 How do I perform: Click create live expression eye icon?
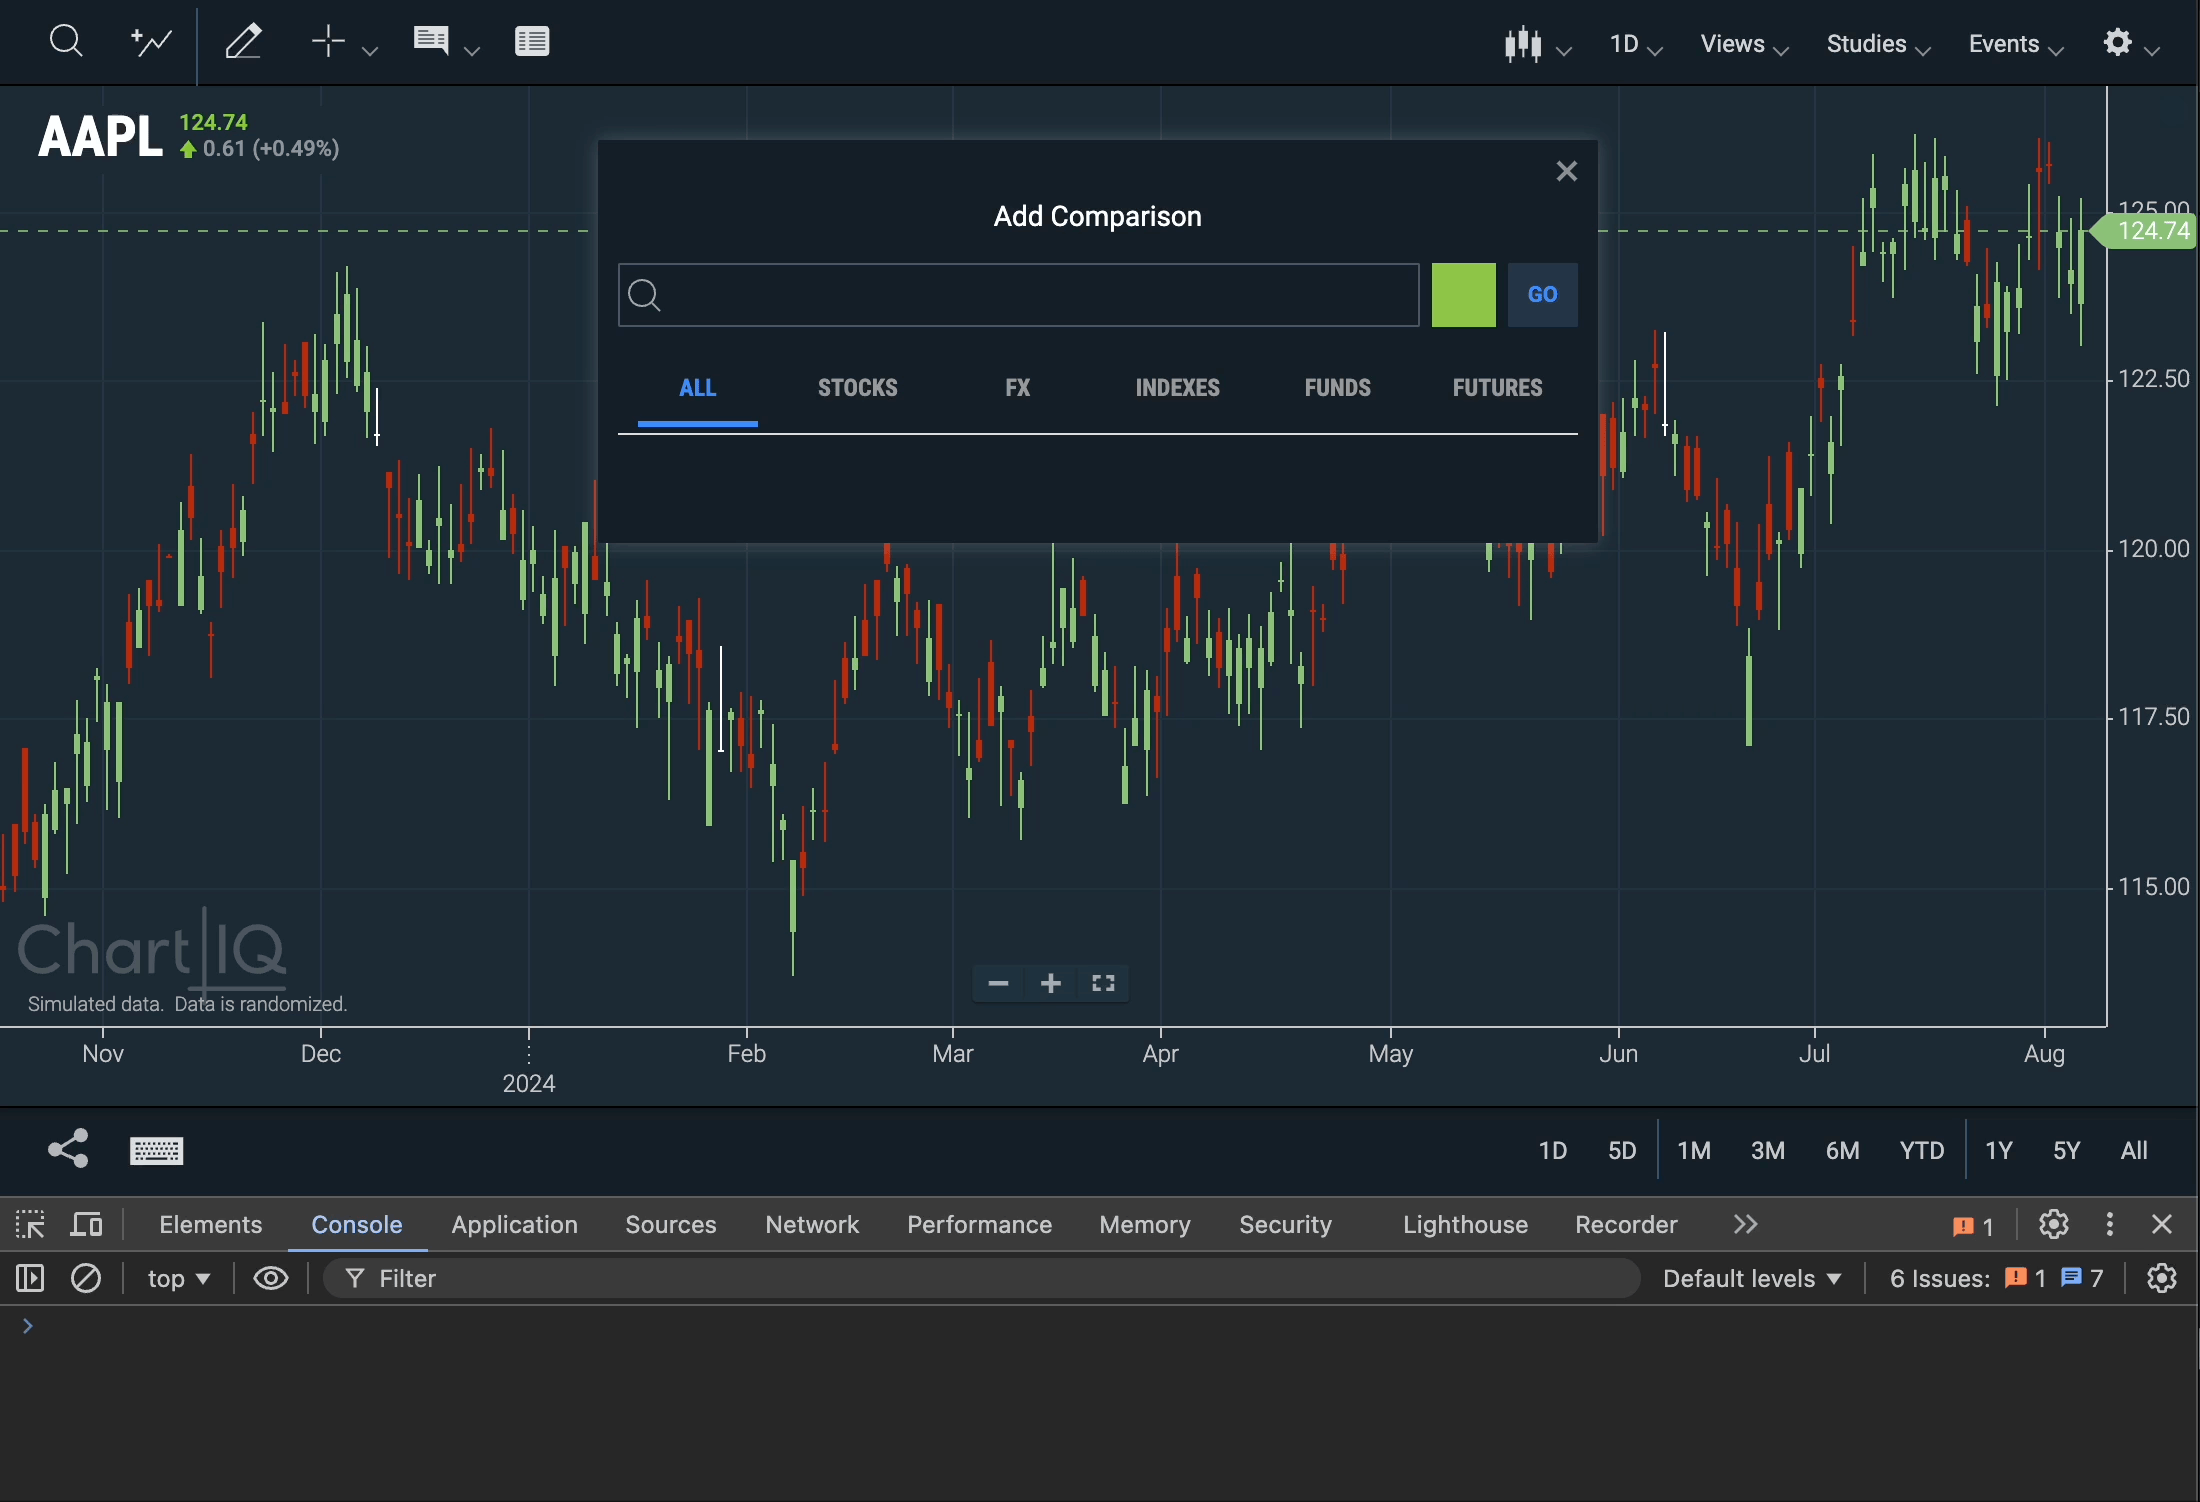click(271, 1279)
